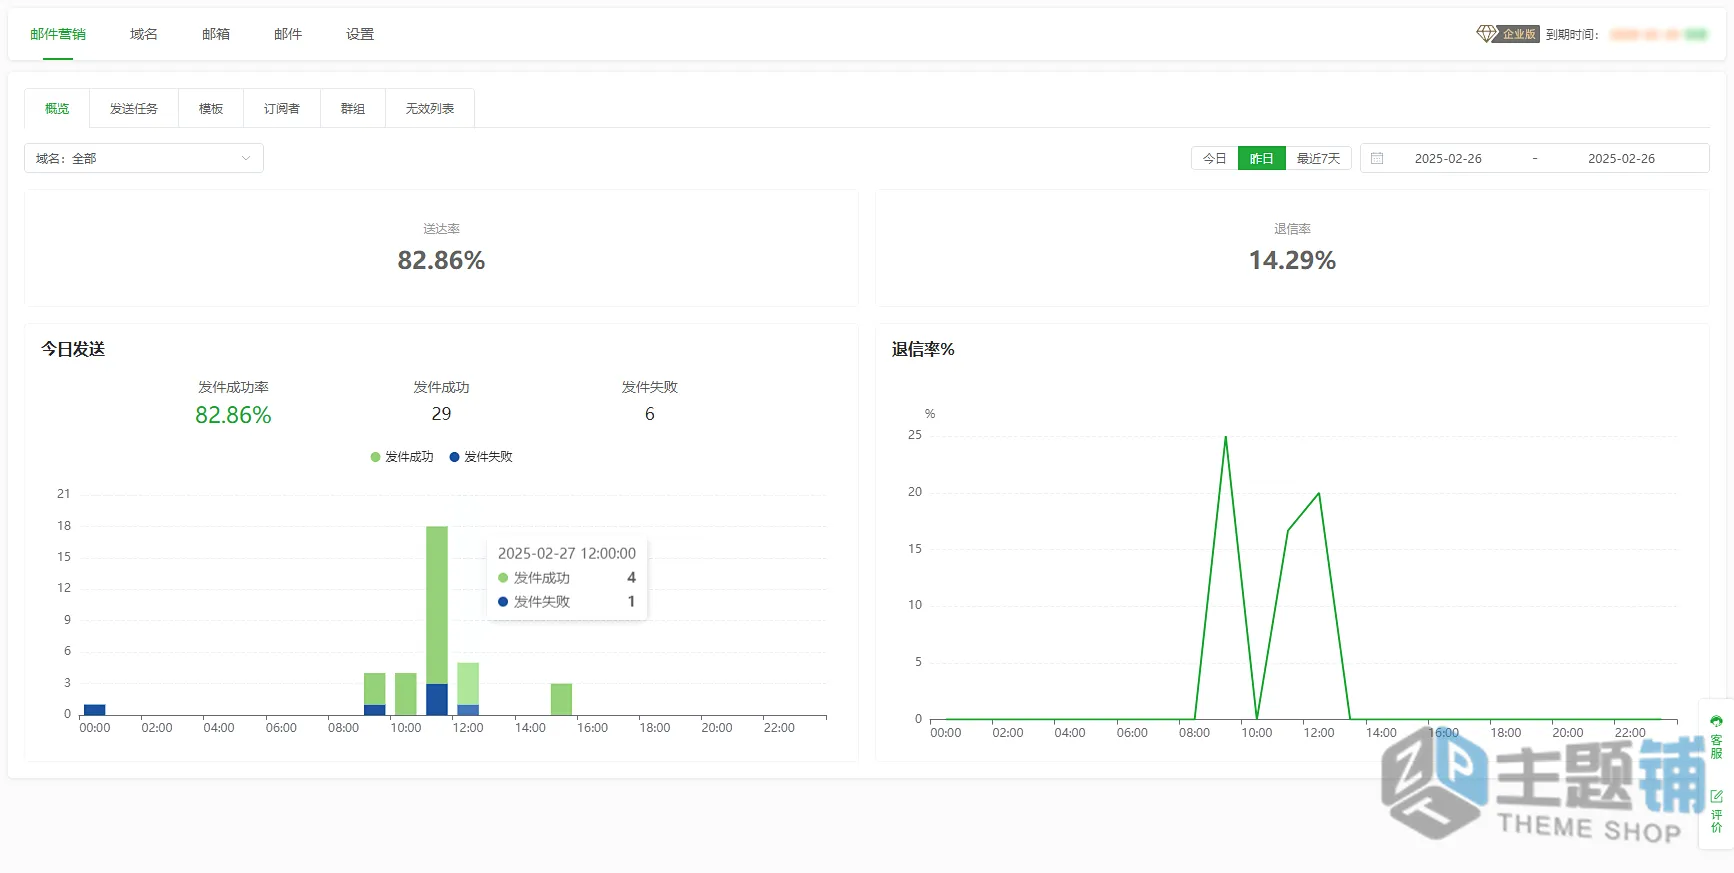The image size is (1734, 873).
Task: Click the calendar icon in date range
Action: click(x=1377, y=158)
